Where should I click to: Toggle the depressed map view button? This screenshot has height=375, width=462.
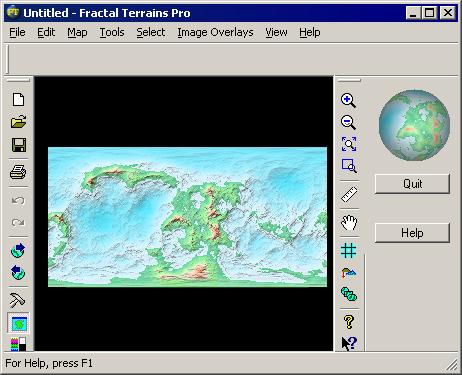point(18,323)
